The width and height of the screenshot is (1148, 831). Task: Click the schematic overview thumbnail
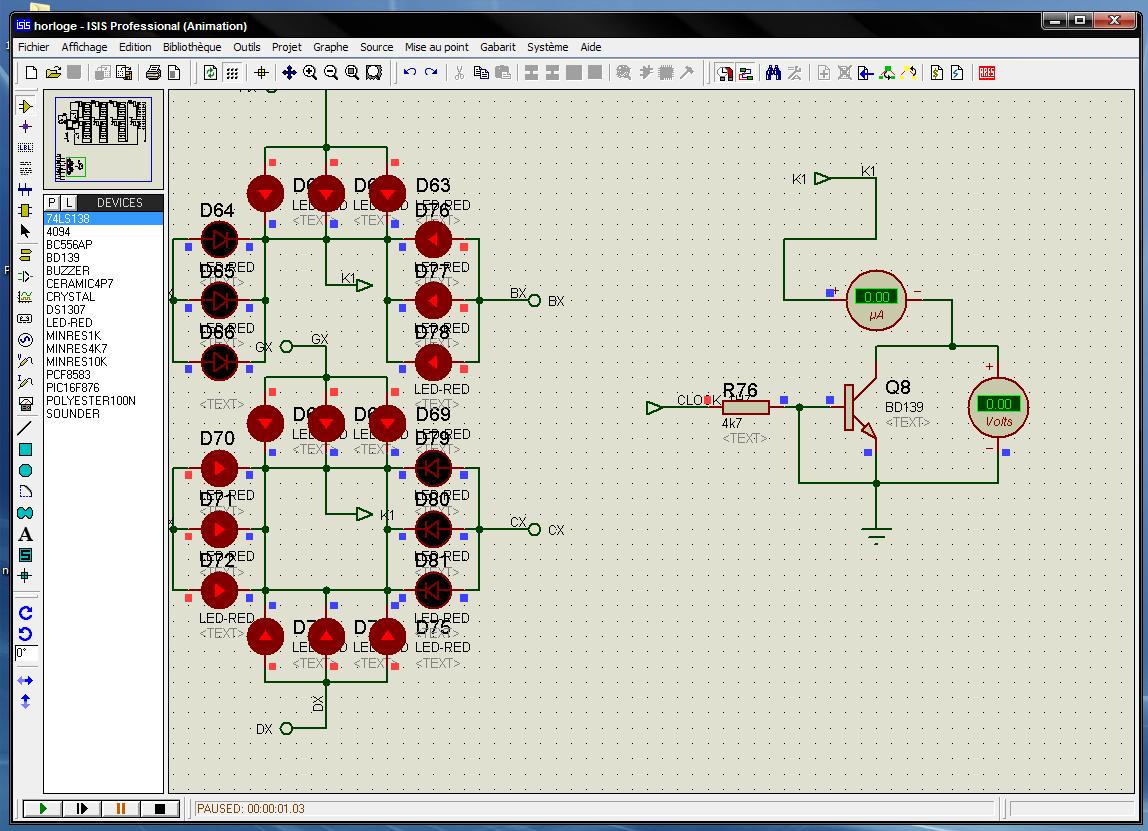(x=103, y=139)
